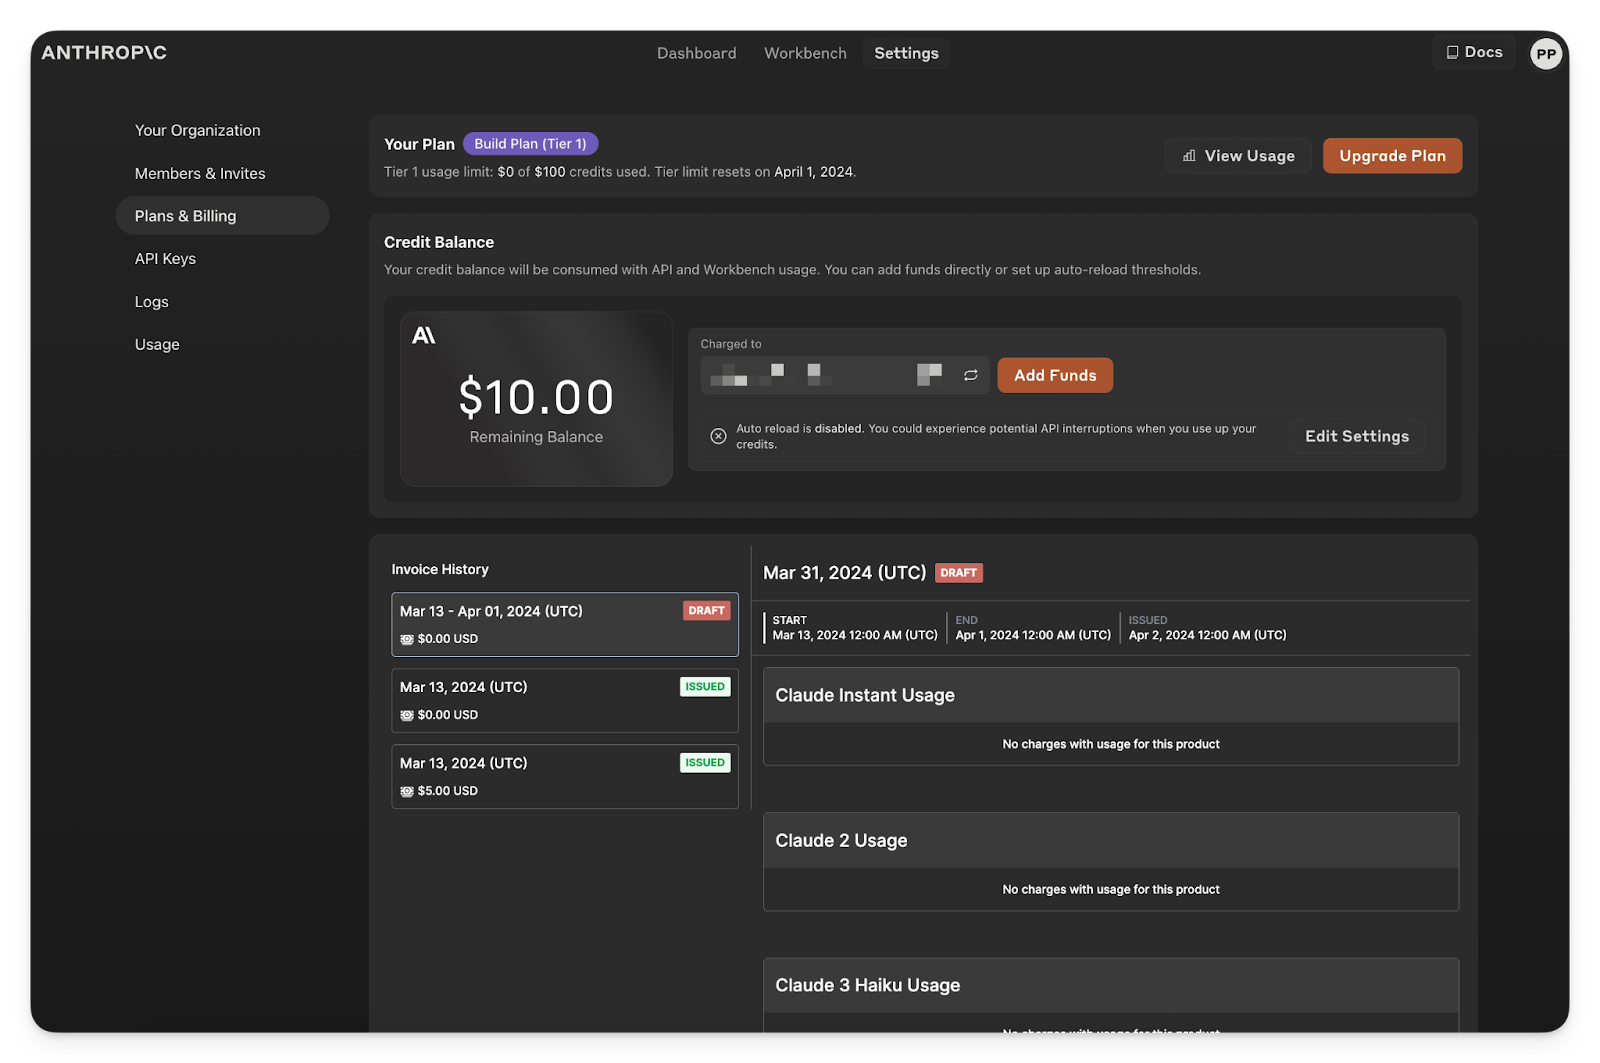The width and height of the screenshot is (1600, 1063).
Task: Click the Claude 2 Usage header
Action: tap(1110, 840)
